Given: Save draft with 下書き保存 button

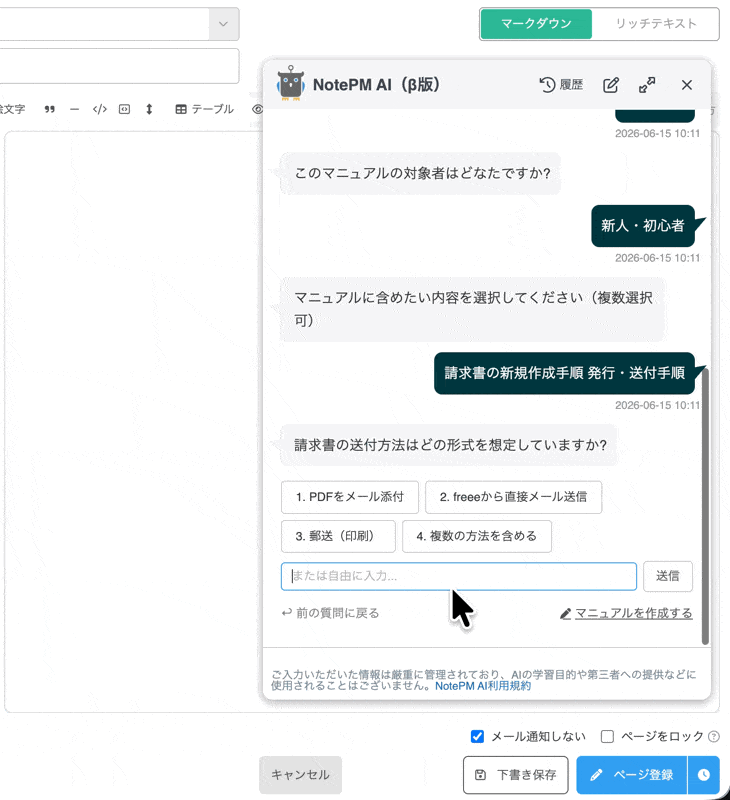Looking at the screenshot, I should click(x=516, y=775).
